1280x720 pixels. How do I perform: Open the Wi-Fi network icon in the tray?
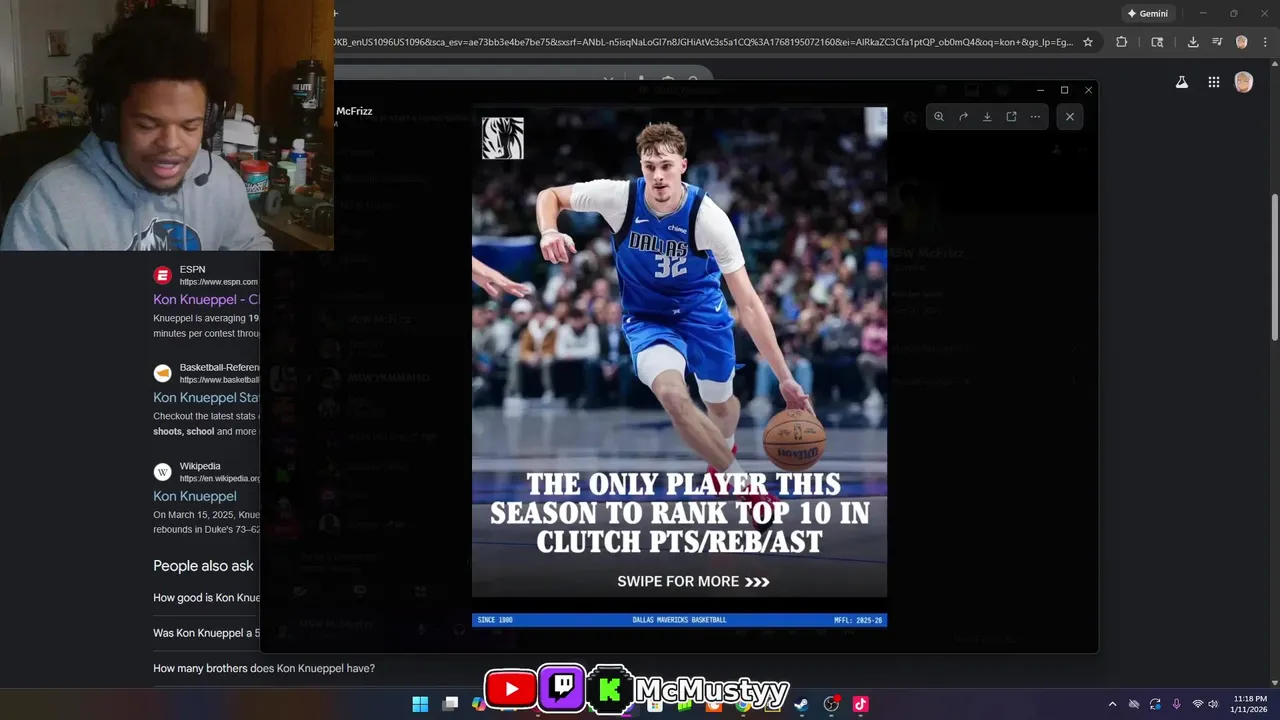[x=1198, y=704]
